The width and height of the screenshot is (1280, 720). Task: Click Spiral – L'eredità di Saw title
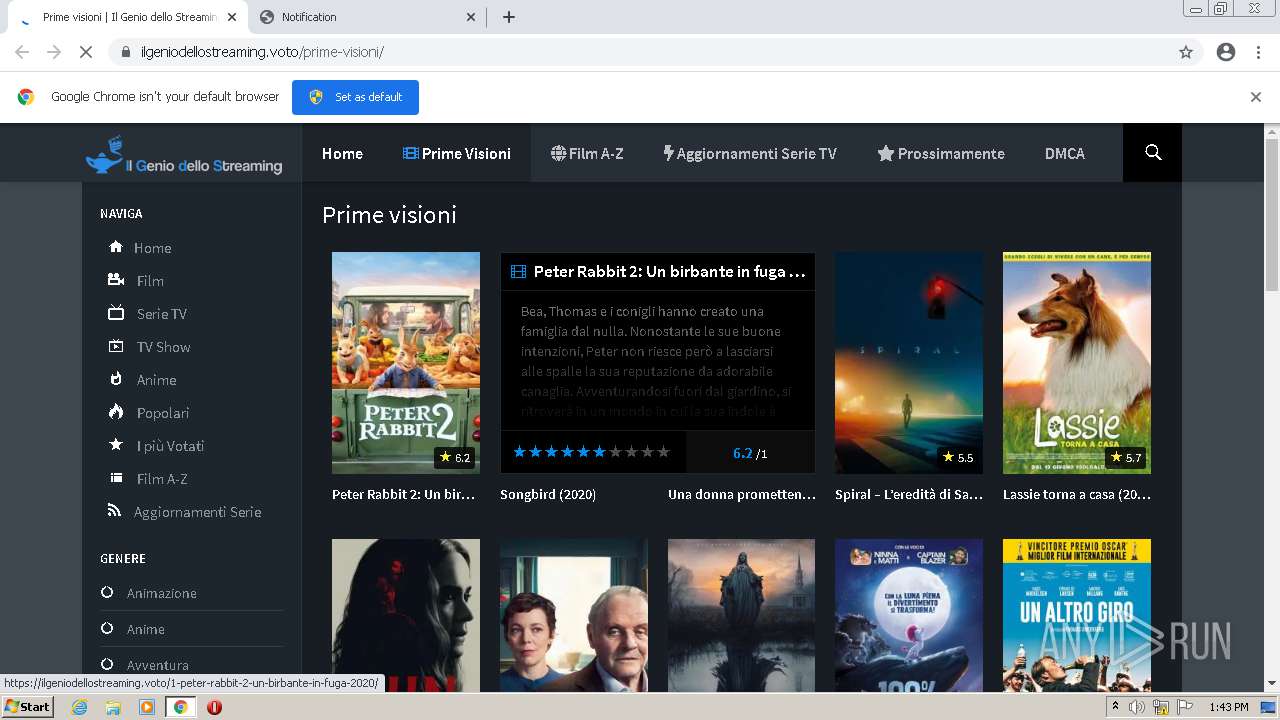click(x=909, y=494)
